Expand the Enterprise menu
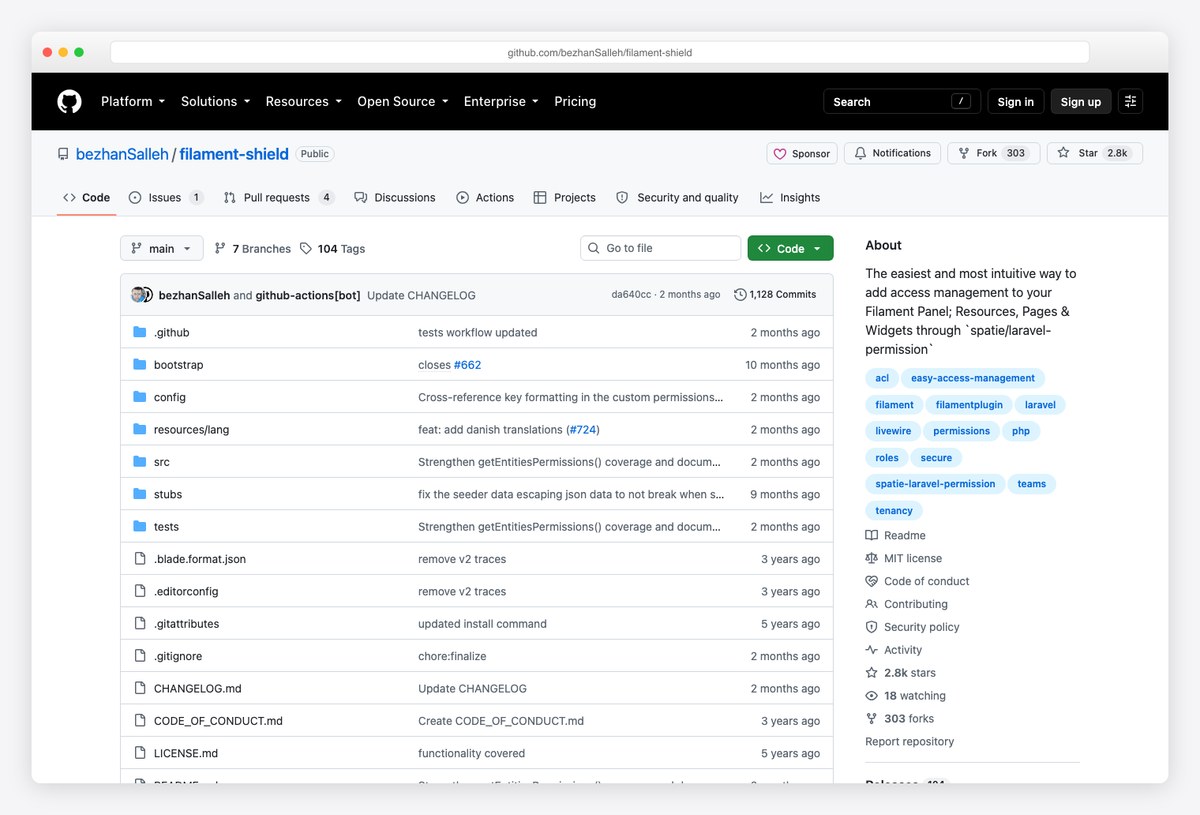The height and width of the screenshot is (815, 1200). coord(501,101)
